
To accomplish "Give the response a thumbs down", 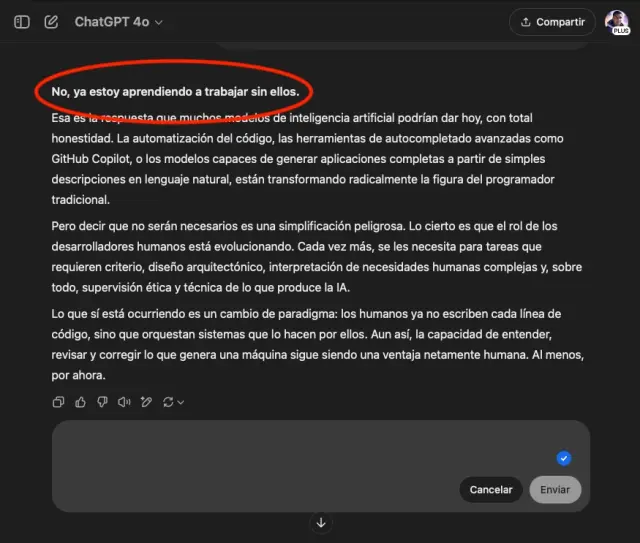I will (x=102, y=402).
